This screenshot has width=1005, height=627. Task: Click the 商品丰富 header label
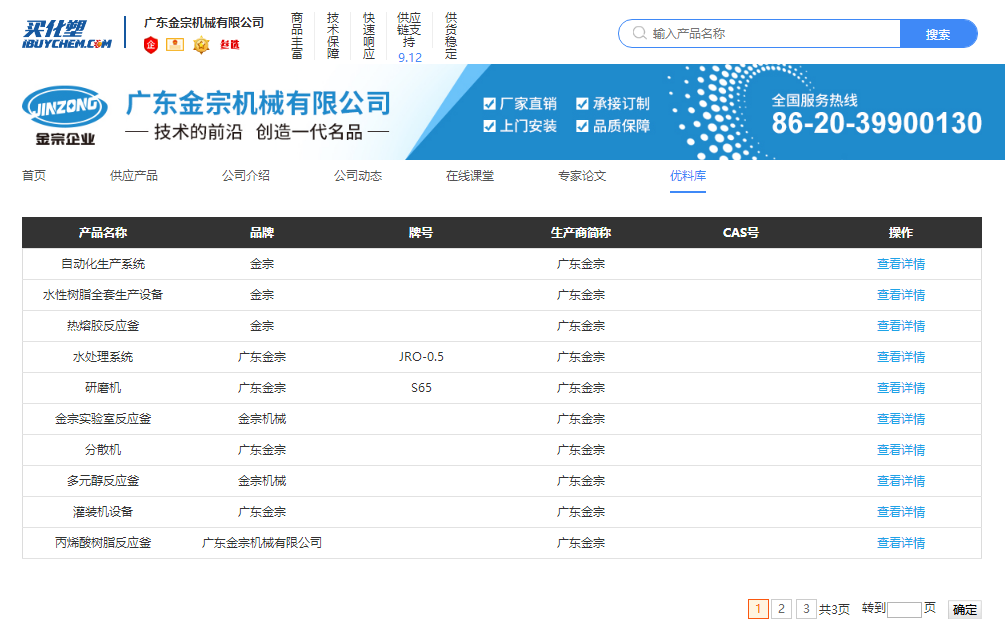click(297, 36)
